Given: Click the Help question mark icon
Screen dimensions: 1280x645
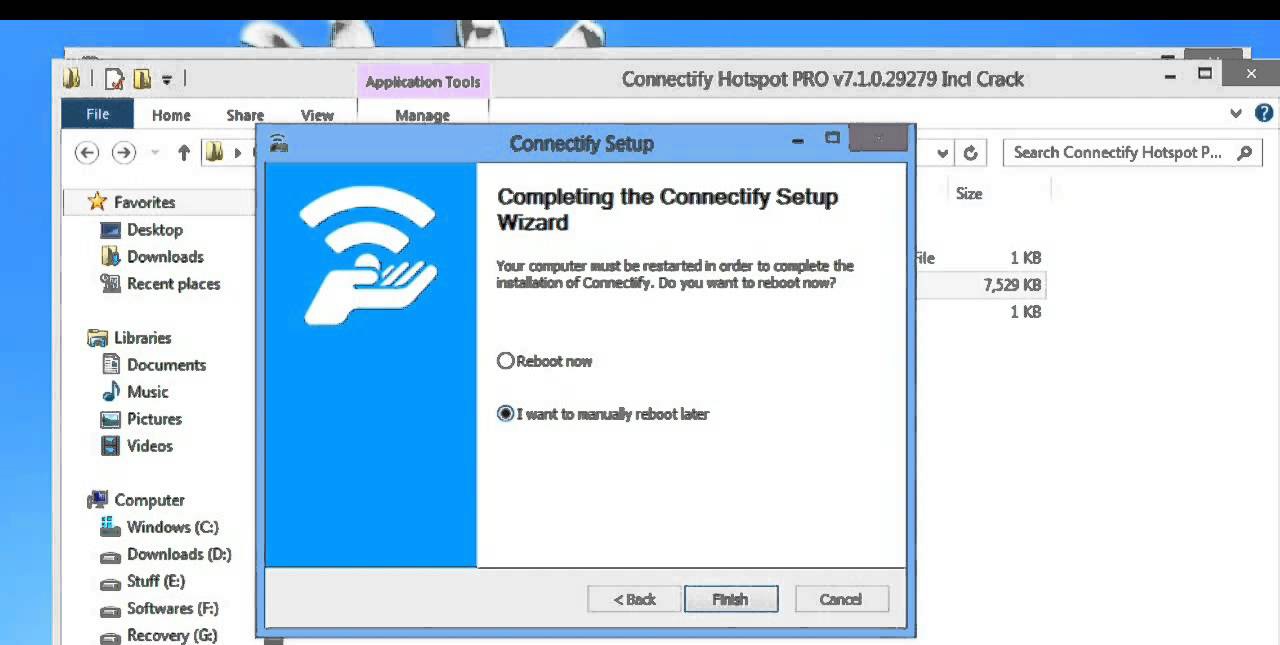Looking at the screenshot, I should (1264, 113).
